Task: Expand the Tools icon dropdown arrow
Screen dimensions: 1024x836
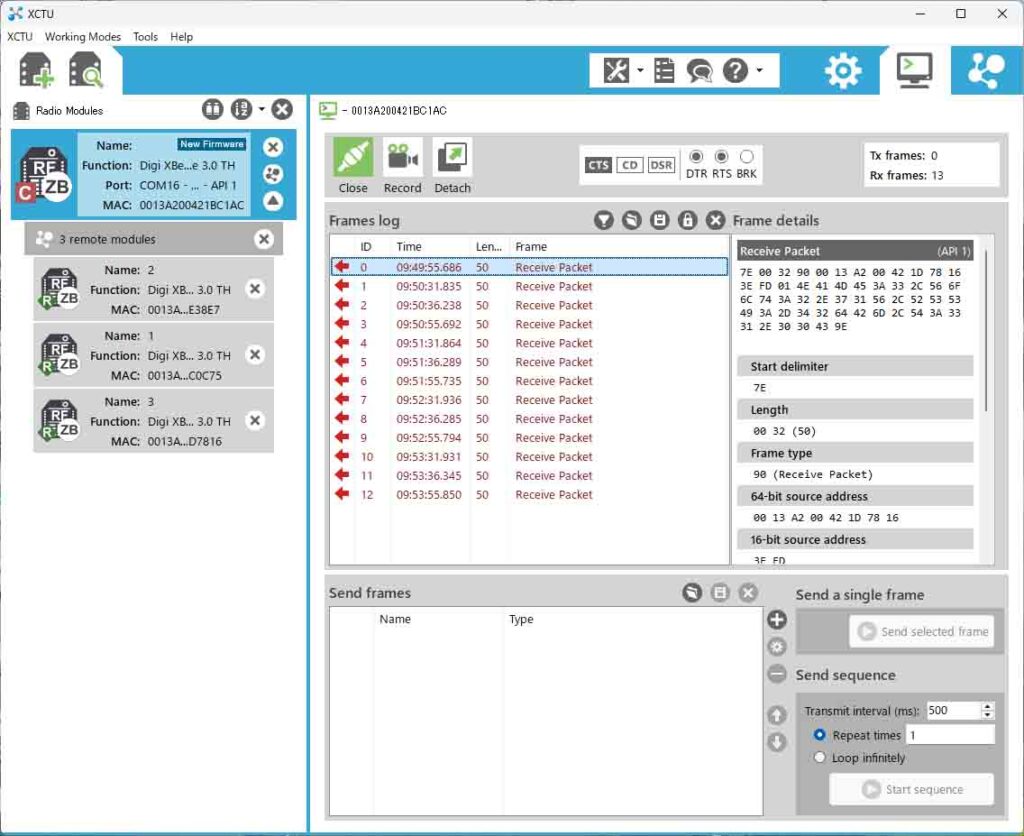Action: (640, 70)
